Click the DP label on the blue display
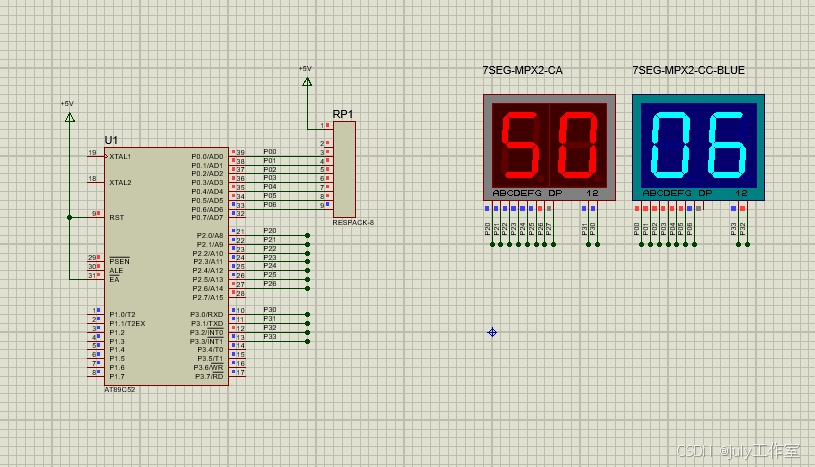This screenshot has height=467, width=815. click(x=705, y=193)
